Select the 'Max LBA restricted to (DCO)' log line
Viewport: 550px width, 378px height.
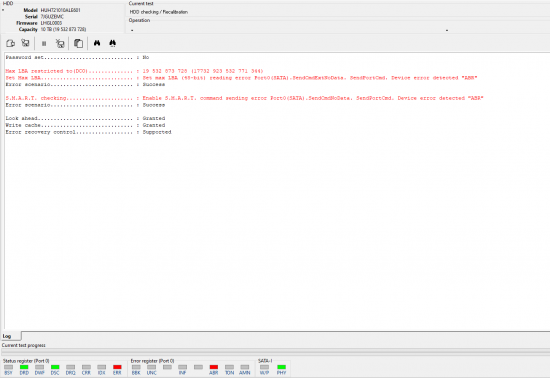pyautogui.click(x=134, y=71)
